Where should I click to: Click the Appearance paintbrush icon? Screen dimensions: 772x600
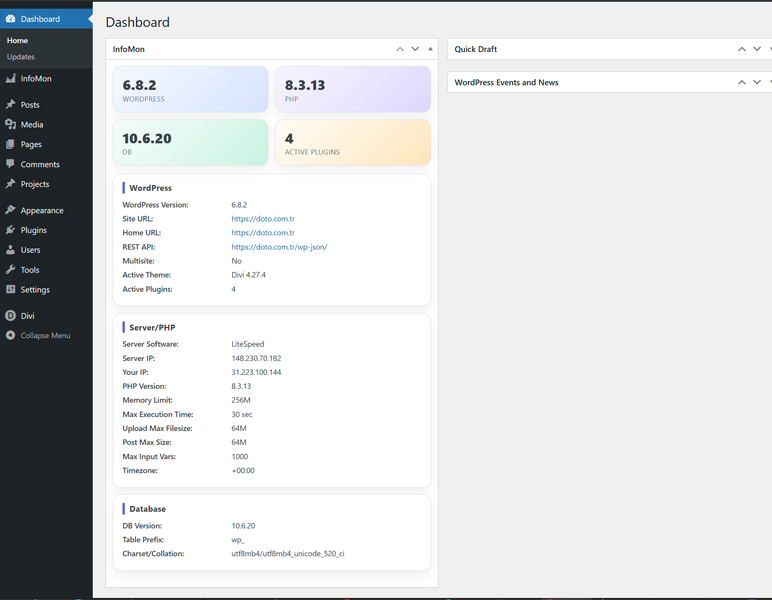coord(10,210)
